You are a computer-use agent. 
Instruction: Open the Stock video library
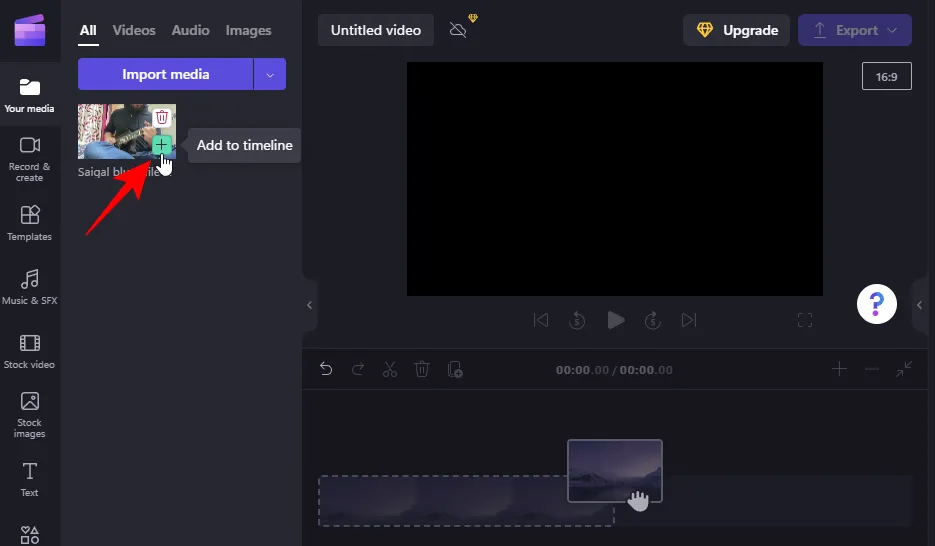click(x=30, y=351)
